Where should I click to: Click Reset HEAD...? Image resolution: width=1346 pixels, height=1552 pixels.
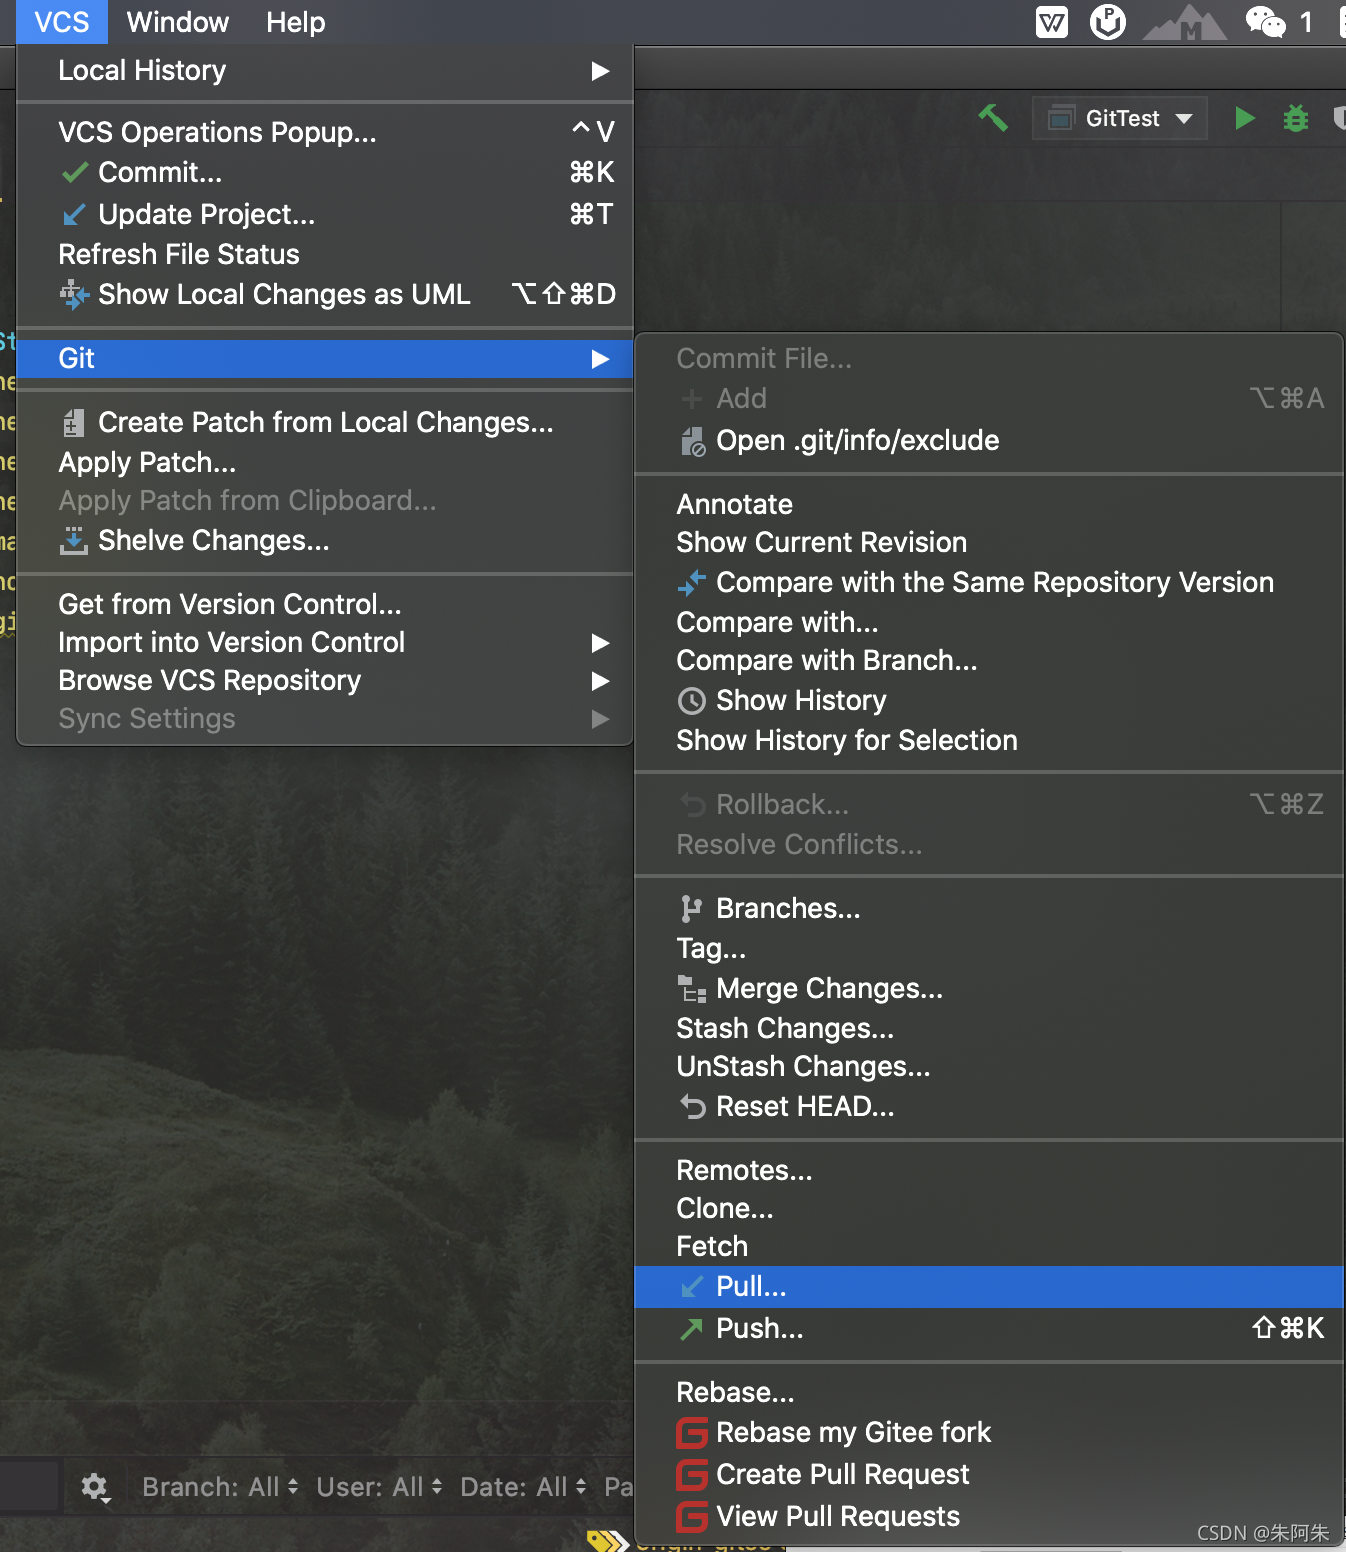[x=988, y=1106]
